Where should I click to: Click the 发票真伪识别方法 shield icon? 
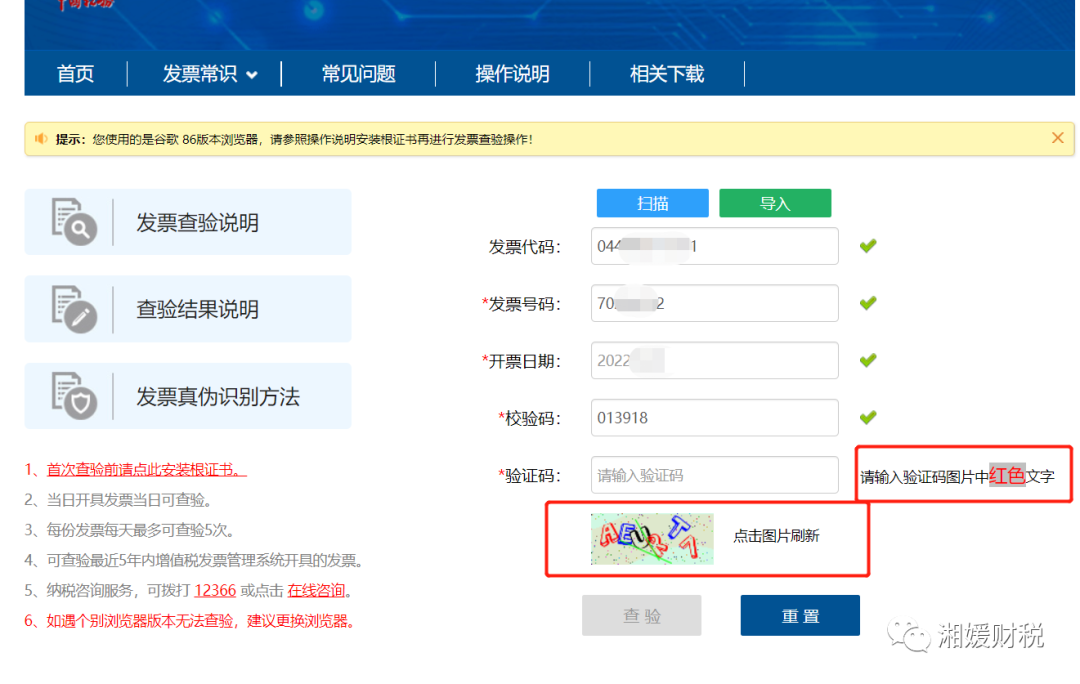(x=74, y=396)
